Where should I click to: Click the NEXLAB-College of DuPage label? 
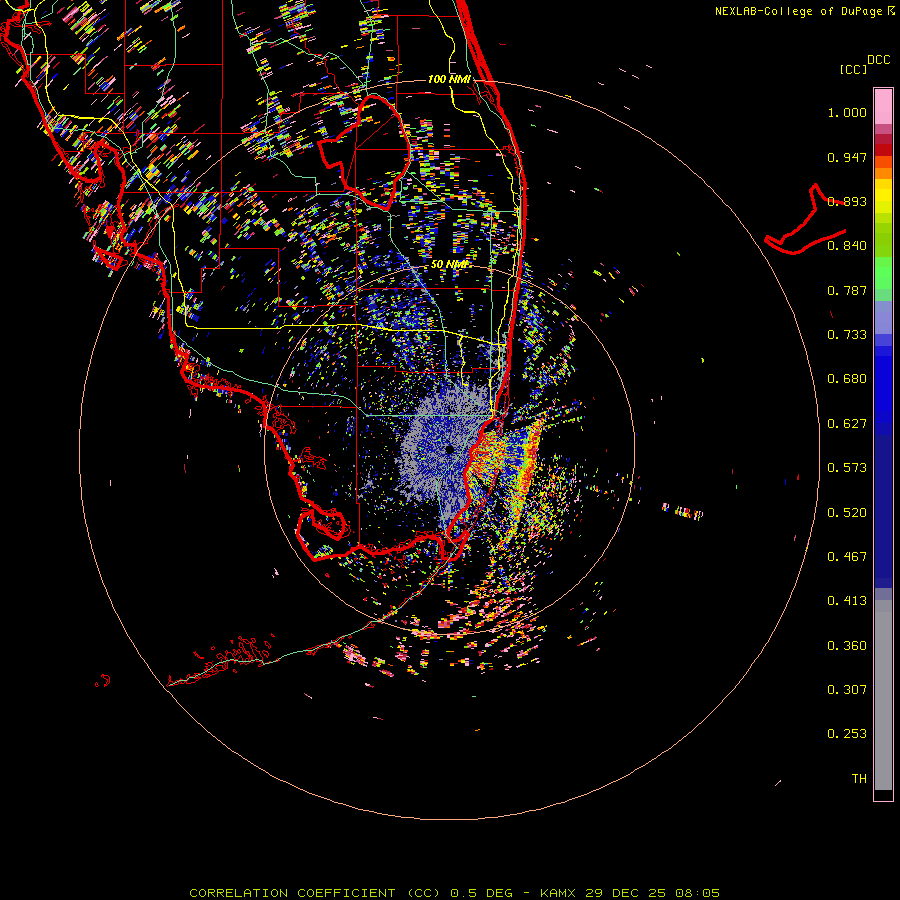805,11
